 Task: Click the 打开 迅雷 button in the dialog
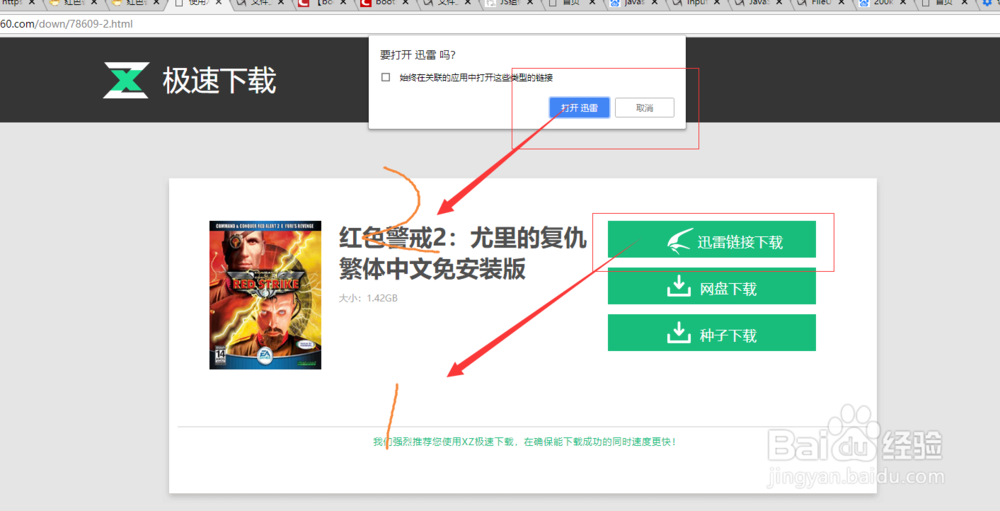[579, 108]
